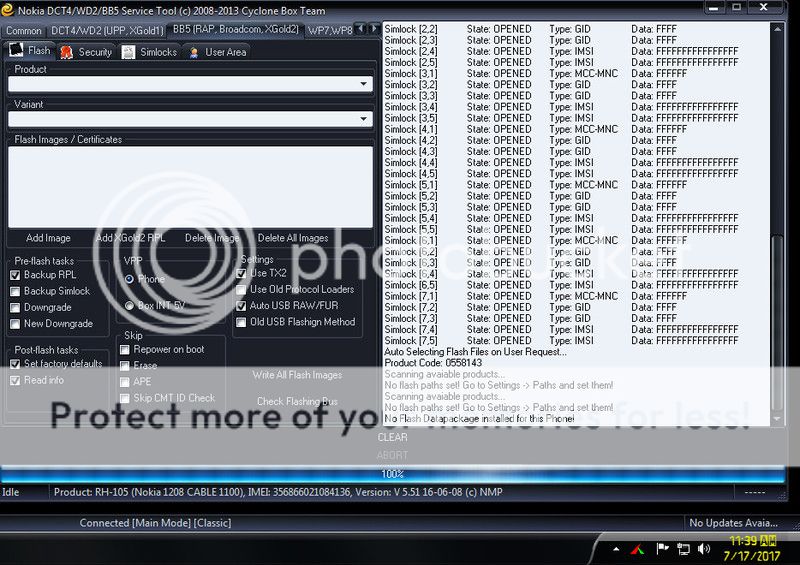Click the log output vertical scrollbar

point(778,300)
